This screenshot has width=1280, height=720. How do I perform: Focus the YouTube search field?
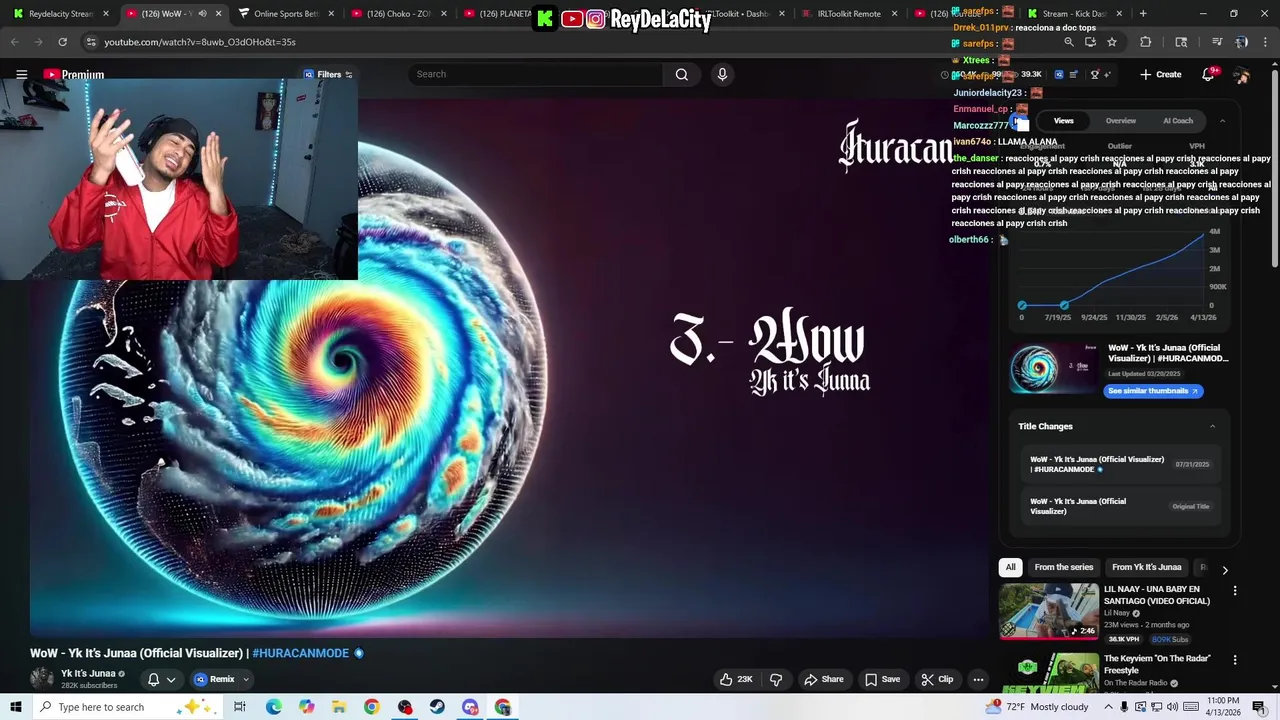538,74
